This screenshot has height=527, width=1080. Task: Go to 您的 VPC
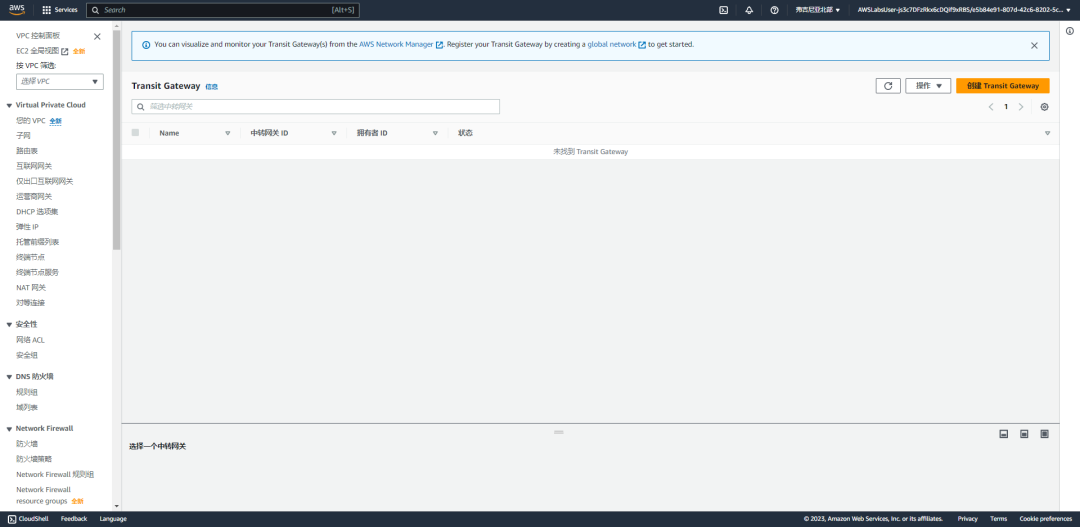(x=31, y=121)
